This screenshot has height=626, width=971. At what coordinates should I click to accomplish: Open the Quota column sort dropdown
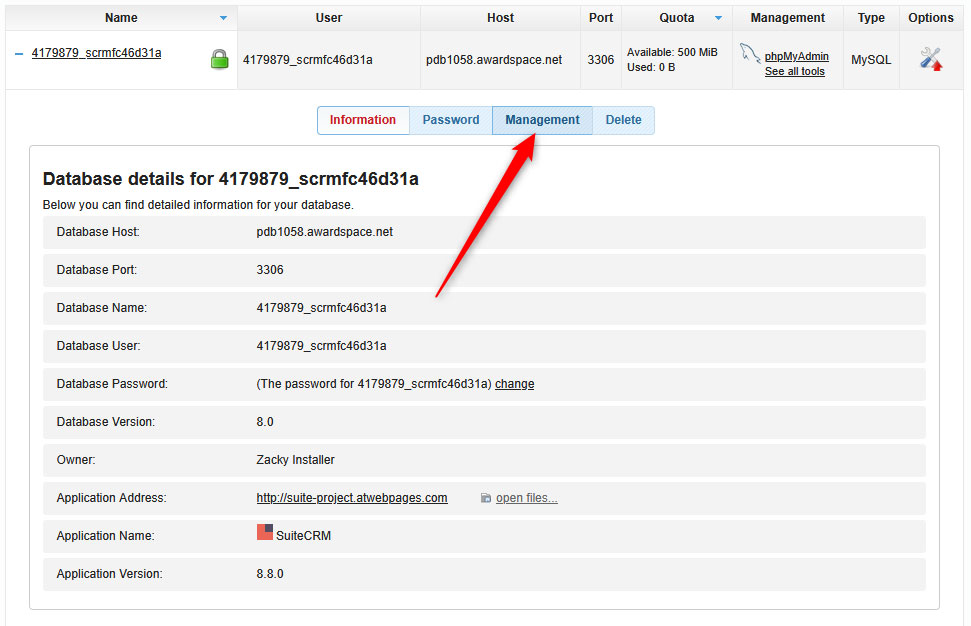[718, 18]
